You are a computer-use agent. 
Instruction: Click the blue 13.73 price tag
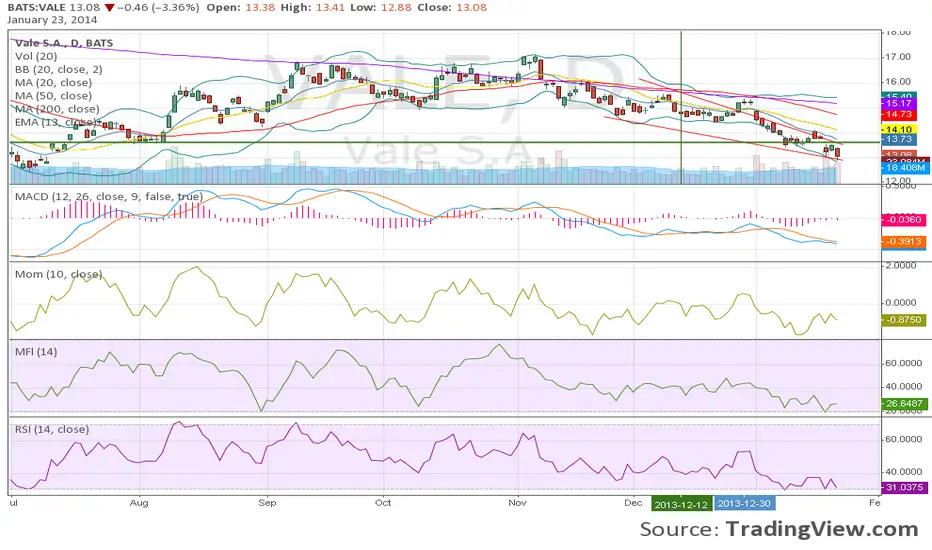tap(898, 139)
